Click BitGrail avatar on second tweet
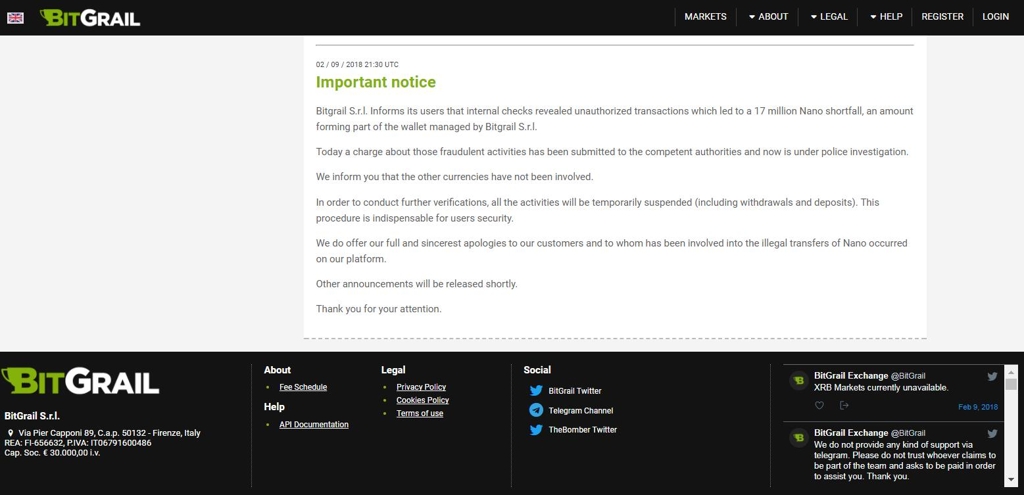The image size is (1024, 495). tap(799, 438)
